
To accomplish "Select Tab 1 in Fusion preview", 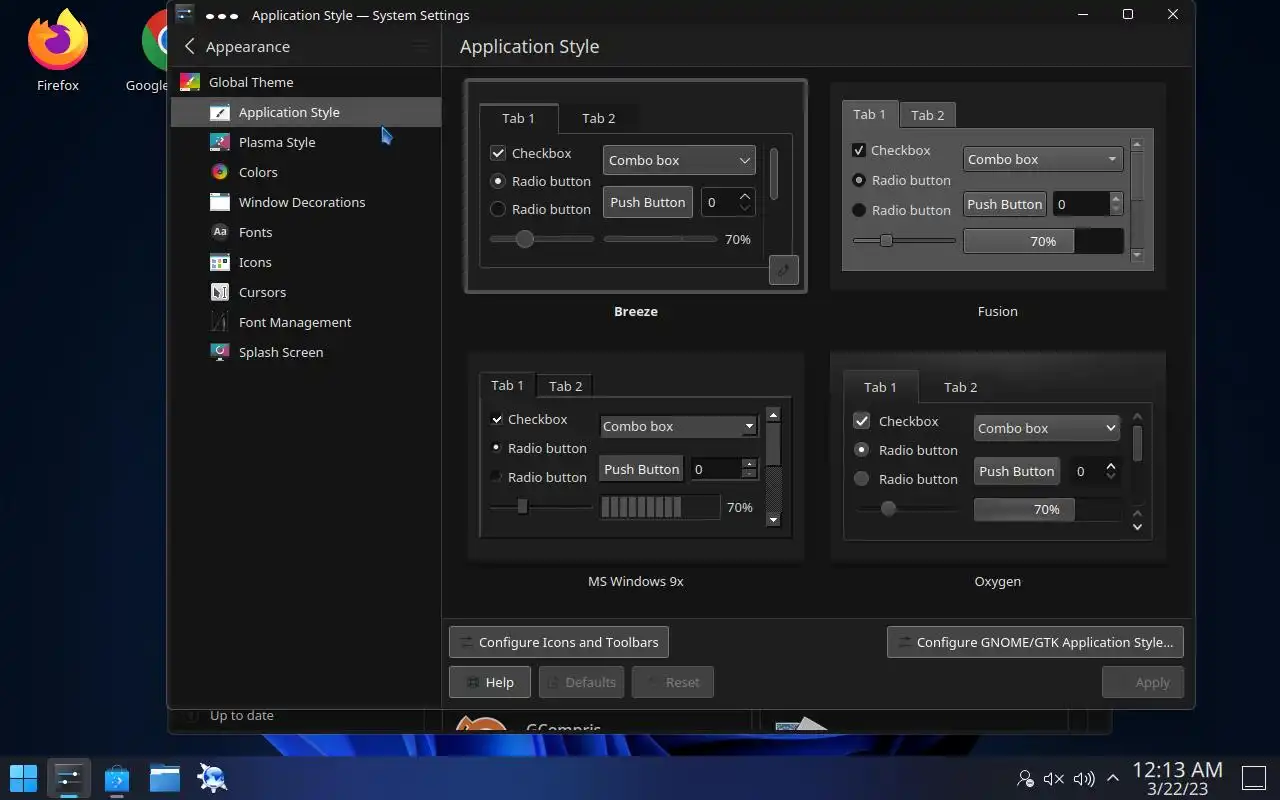I will [869, 114].
